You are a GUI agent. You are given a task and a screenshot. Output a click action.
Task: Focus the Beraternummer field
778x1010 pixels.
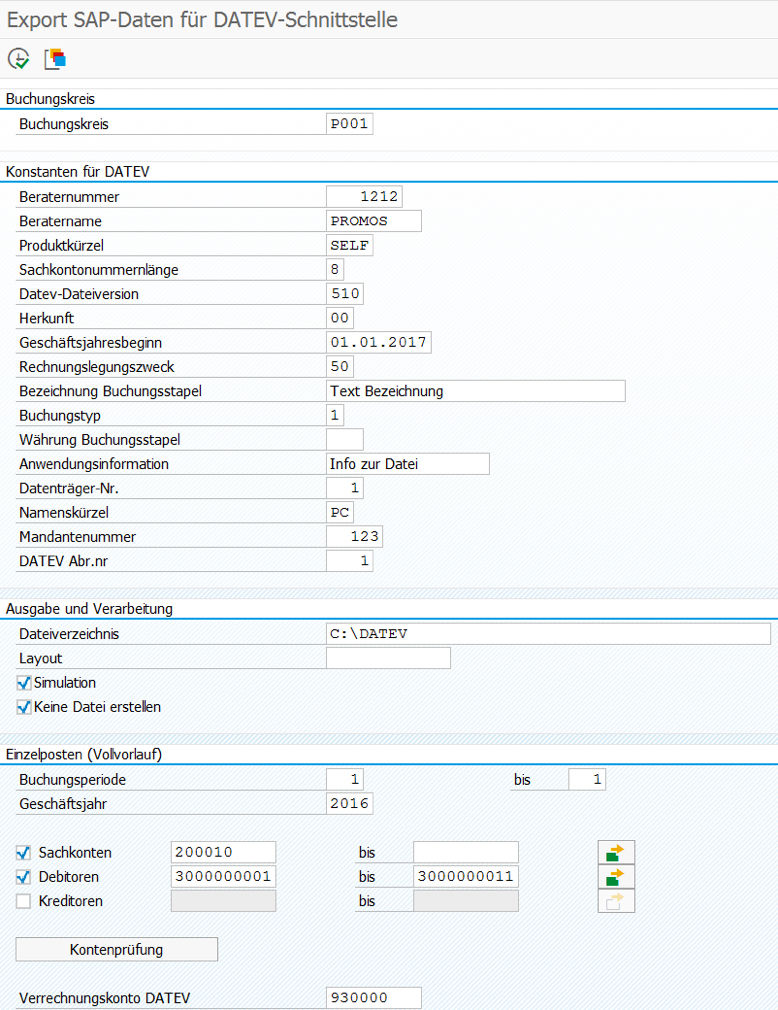click(x=364, y=197)
